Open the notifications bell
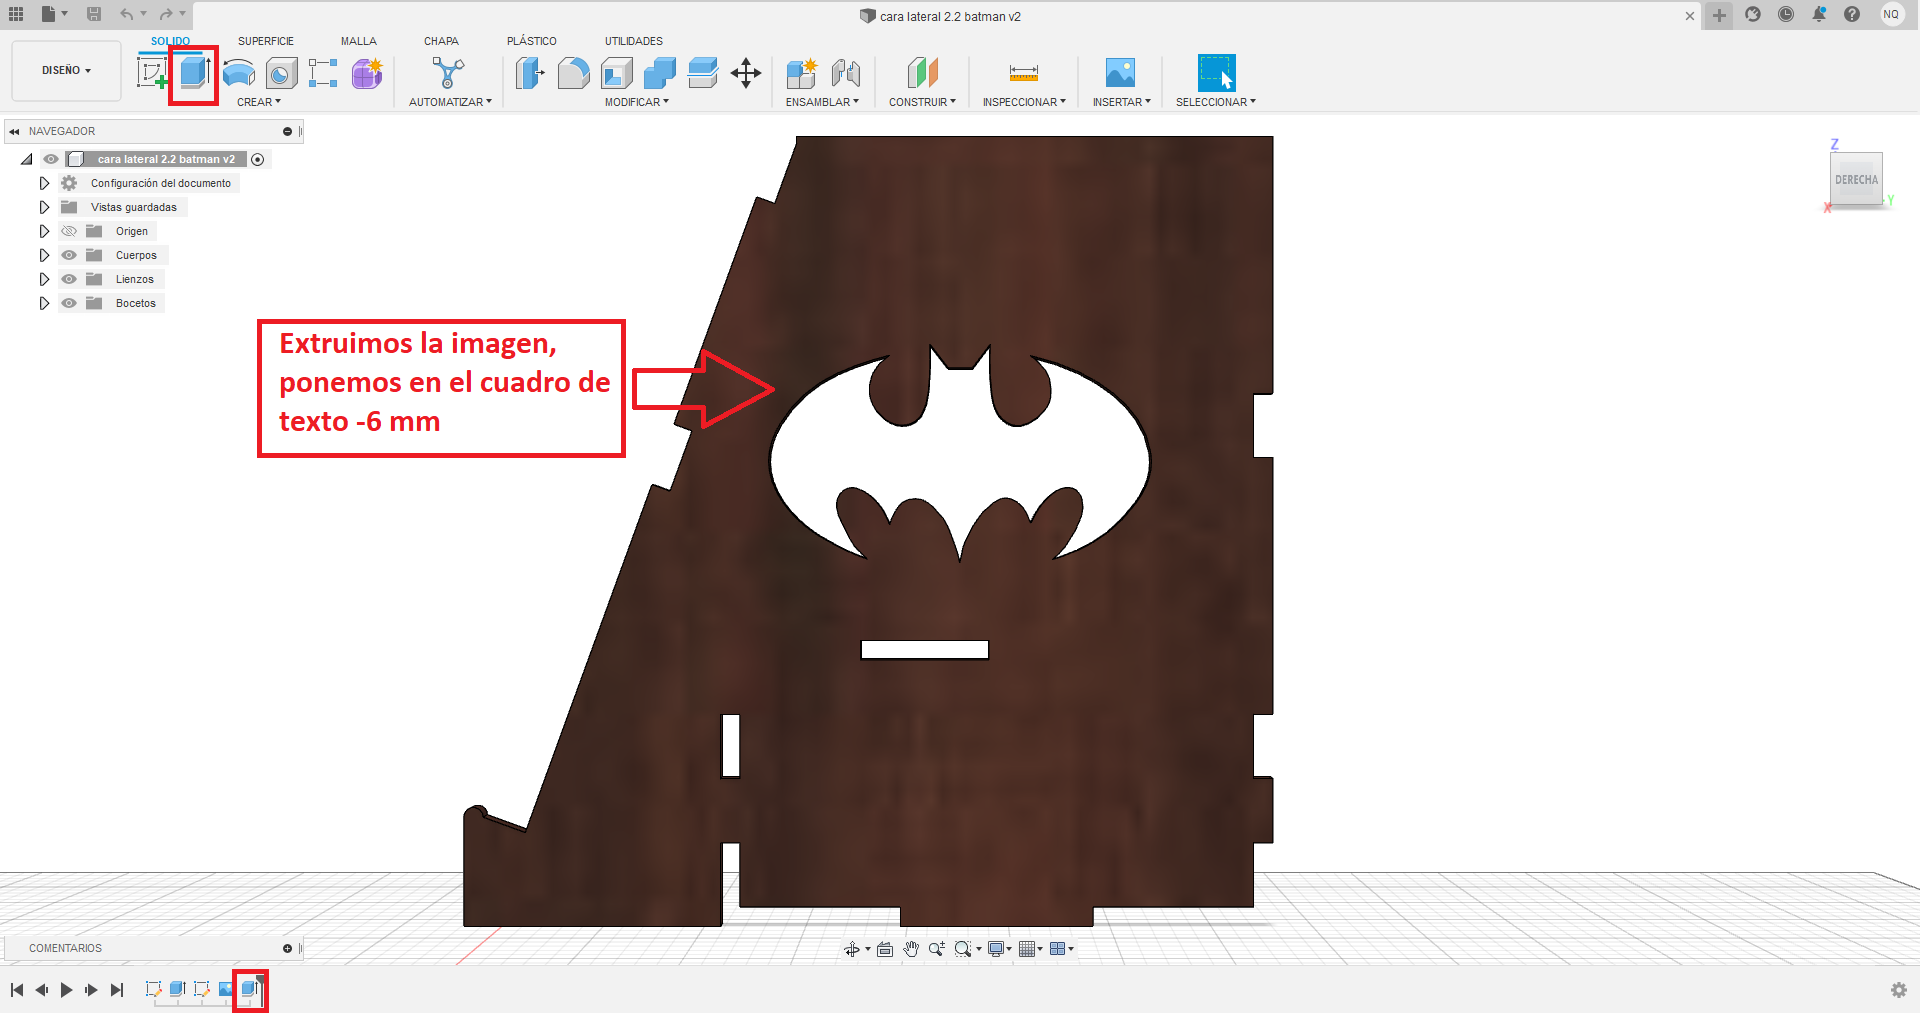Image resolution: width=1920 pixels, height=1013 pixels. (x=1819, y=14)
